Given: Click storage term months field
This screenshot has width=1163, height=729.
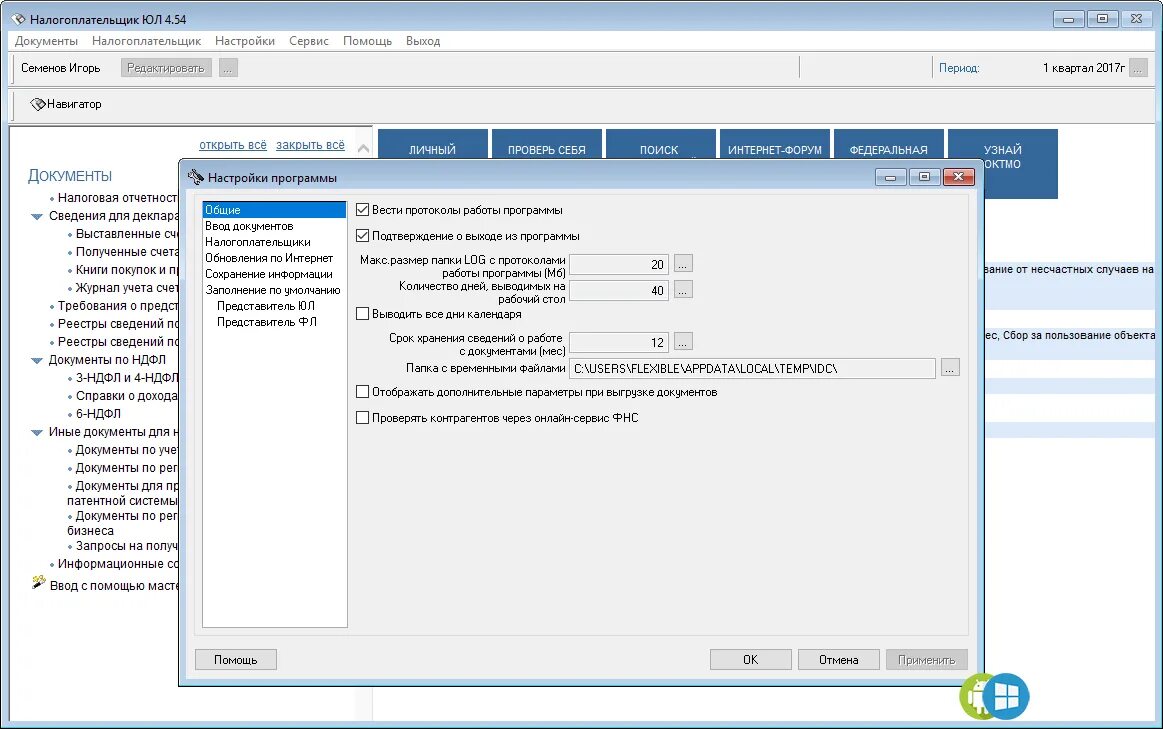Looking at the screenshot, I should click(x=619, y=342).
